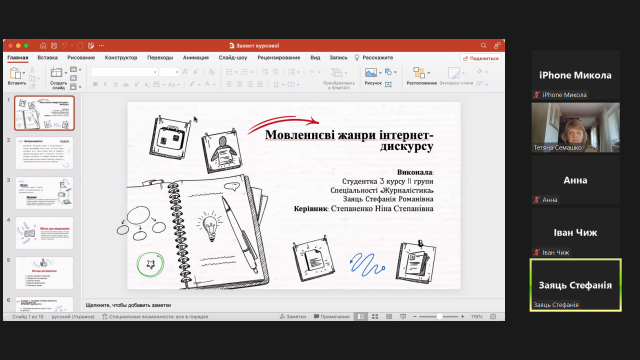The height and width of the screenshot is (360, 640).
Task: Click the Format Painter brush icon
Action: 32,86
